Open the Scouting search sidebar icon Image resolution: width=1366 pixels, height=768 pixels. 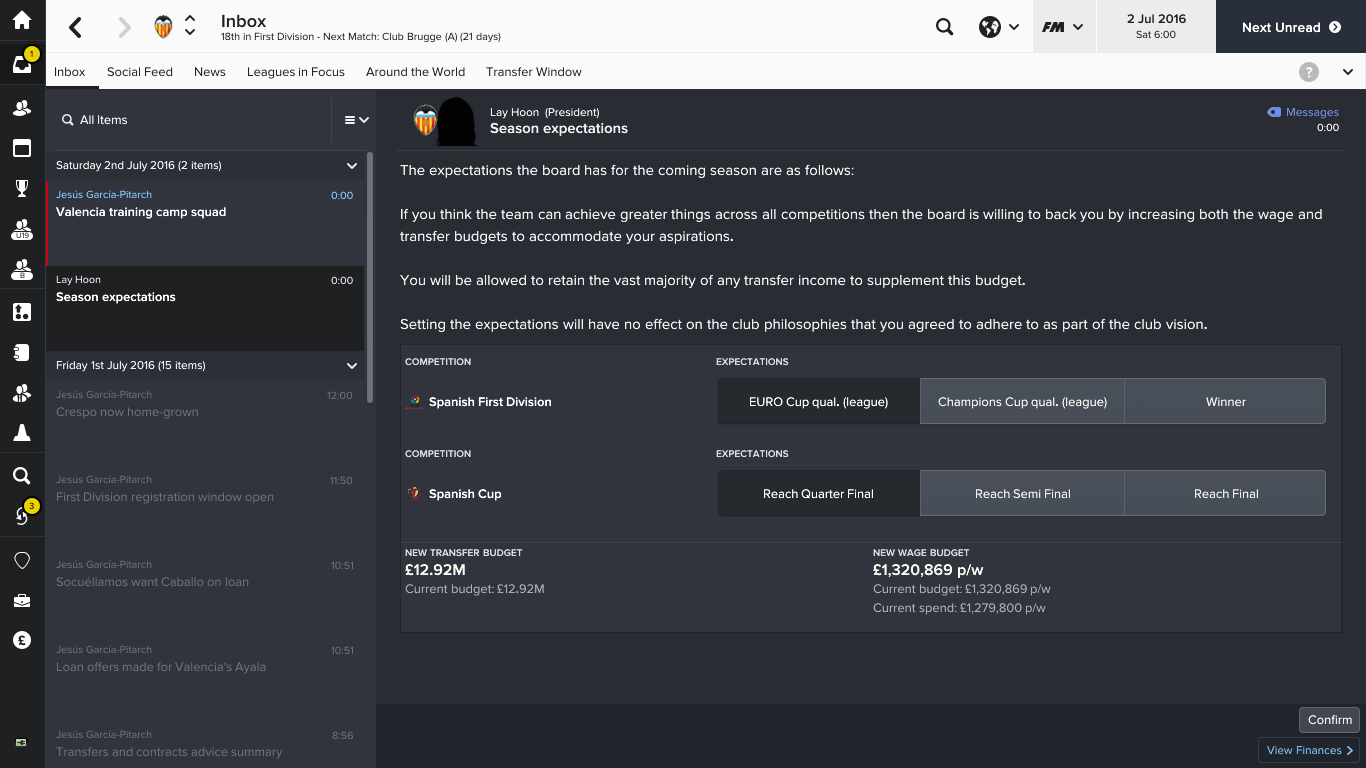click(x=22, y=476)
